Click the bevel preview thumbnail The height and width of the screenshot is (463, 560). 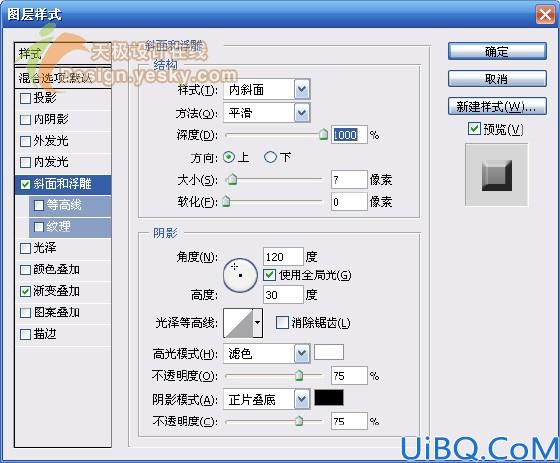[496, 175]
